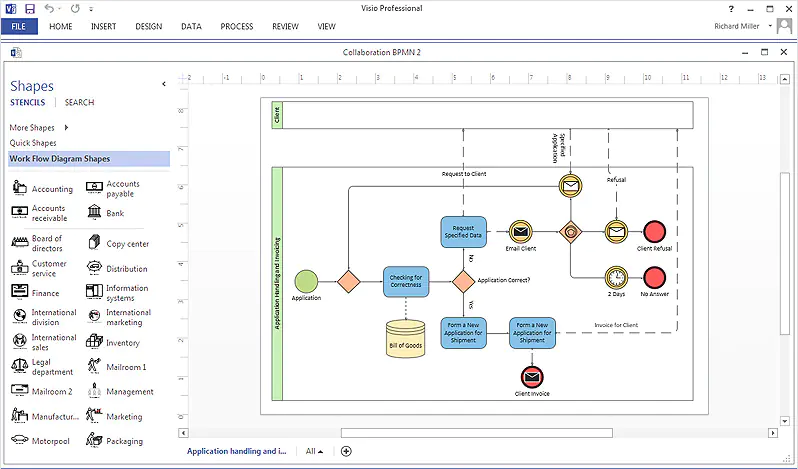
Task: Select the Copy center shape
Action: tap(94, 243)
